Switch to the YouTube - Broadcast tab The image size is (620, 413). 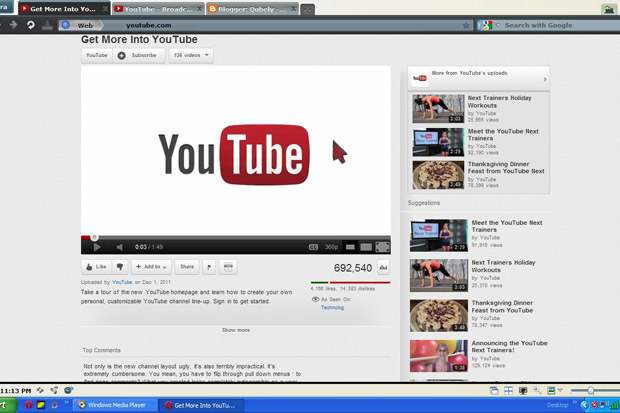pyautogui.click(x=158, y=9)
